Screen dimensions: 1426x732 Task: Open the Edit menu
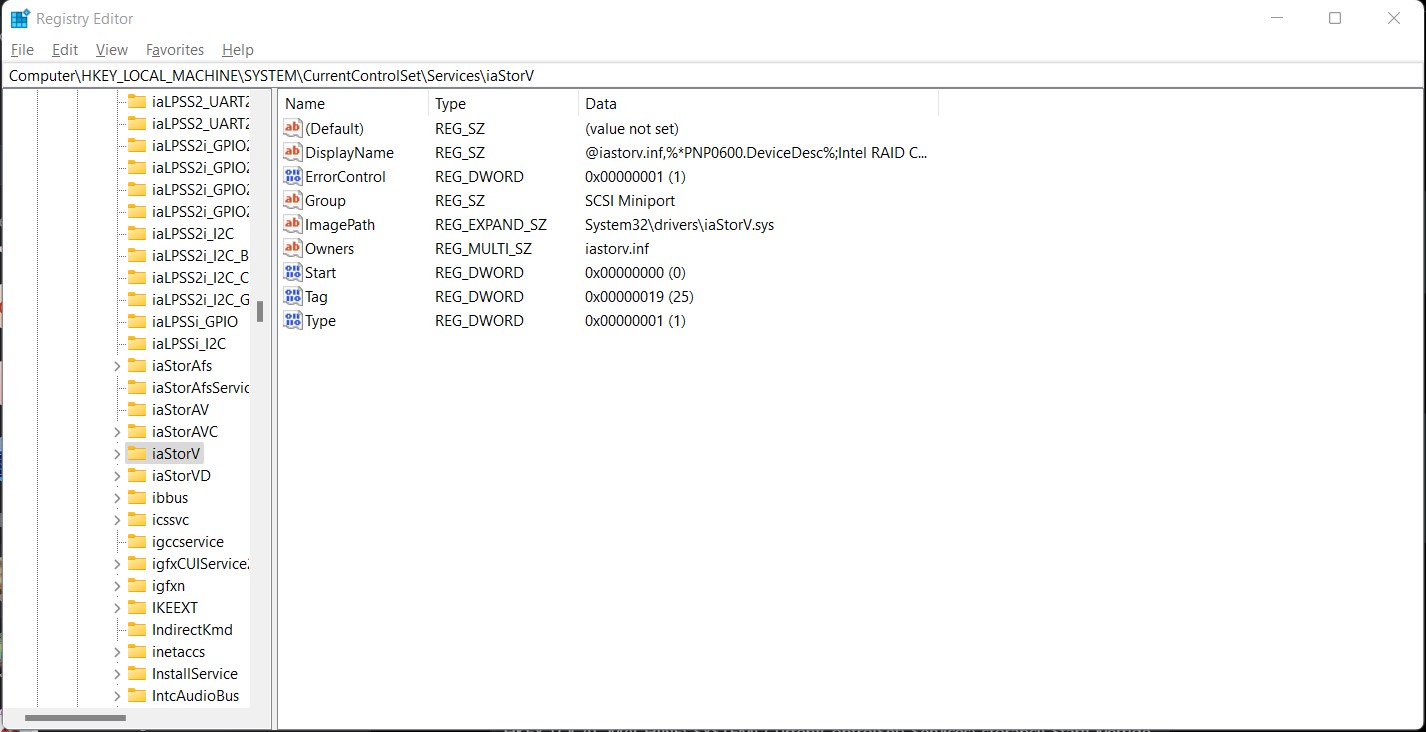[x=65, y=50]
